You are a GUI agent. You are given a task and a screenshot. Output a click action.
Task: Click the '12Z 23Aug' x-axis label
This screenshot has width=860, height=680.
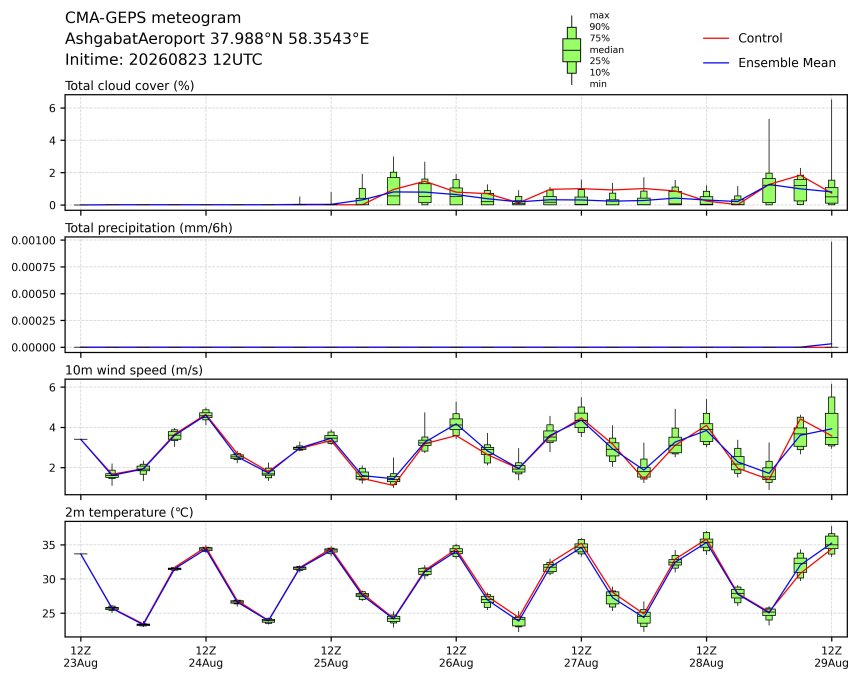tap(81, 657)
